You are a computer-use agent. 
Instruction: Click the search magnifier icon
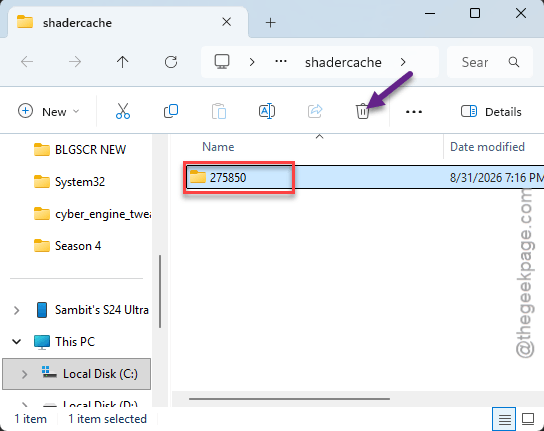tap(514, 62)
